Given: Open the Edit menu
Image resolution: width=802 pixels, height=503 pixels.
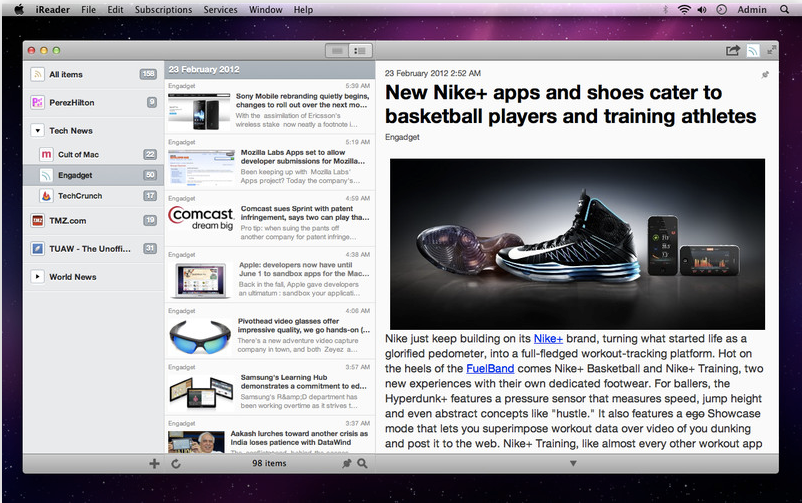Looking at the screenshot, I should coord(115,10).
